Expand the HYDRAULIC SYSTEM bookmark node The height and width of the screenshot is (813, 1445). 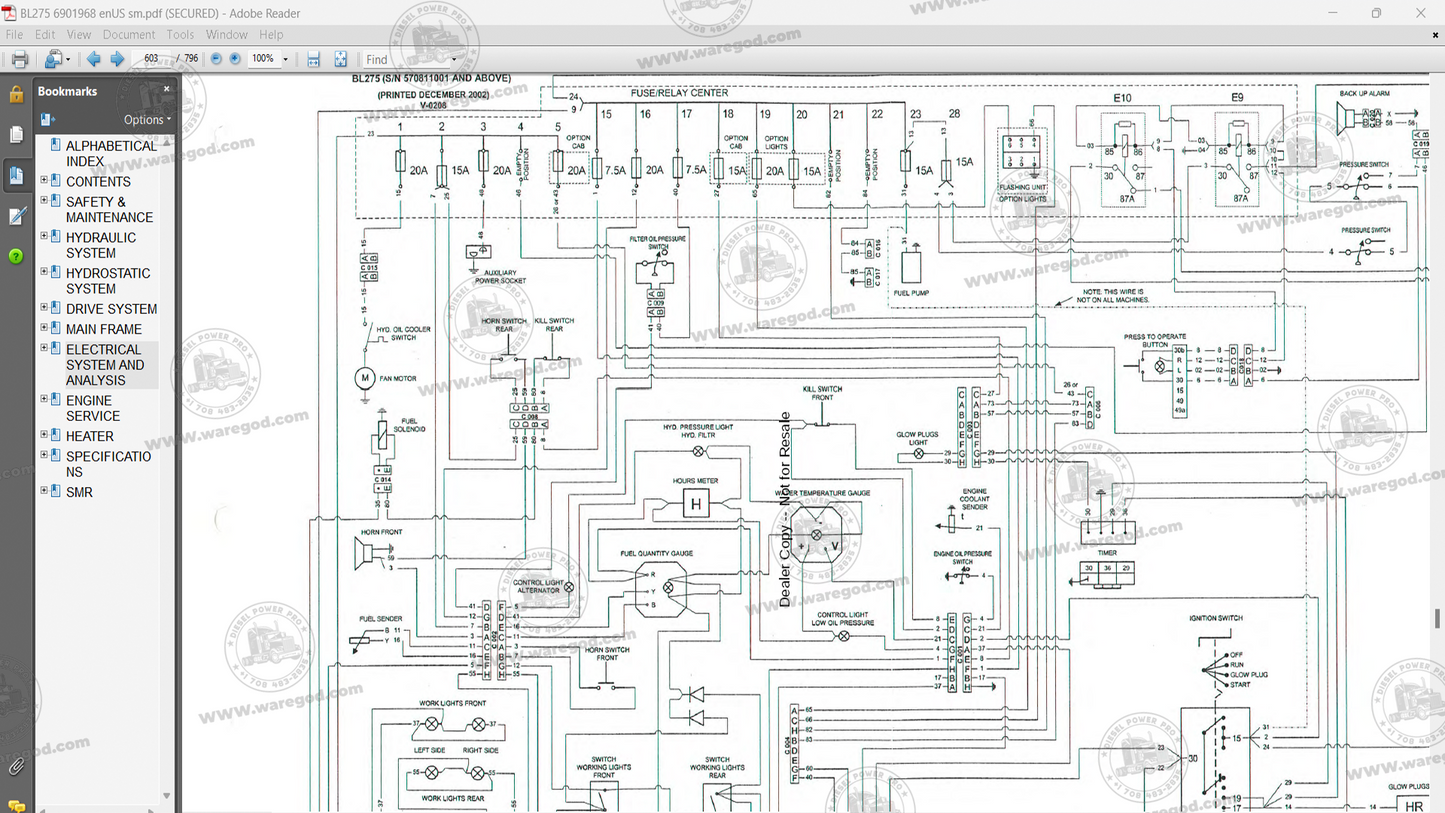[x=44, y=237]
